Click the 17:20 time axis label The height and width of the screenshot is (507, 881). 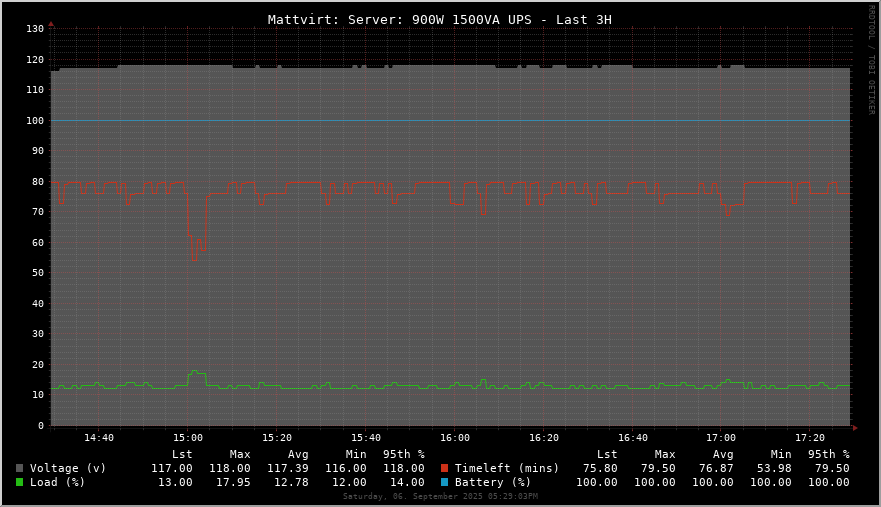810,438
